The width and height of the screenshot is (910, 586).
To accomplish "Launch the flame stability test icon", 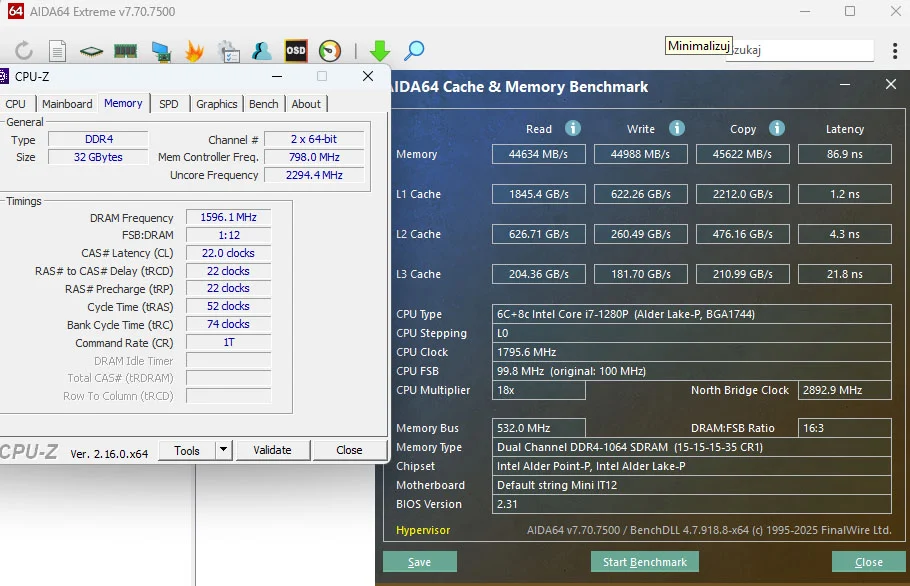I will (195, 51).
